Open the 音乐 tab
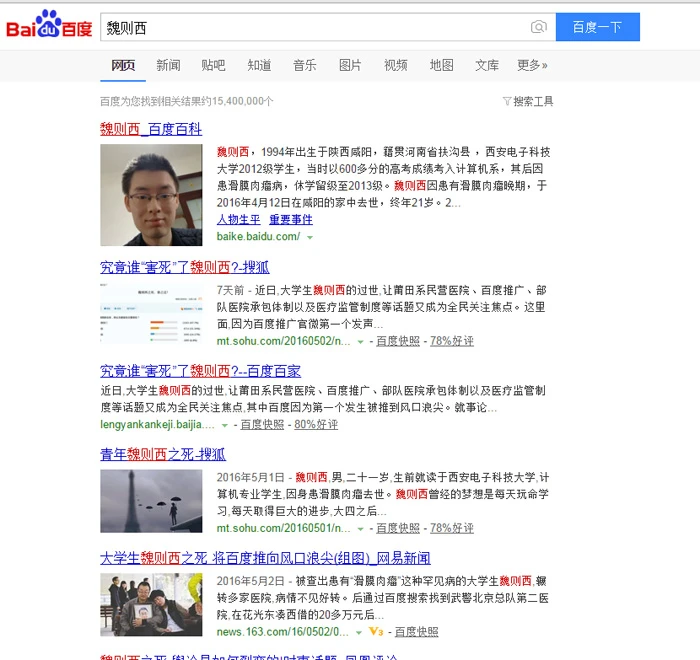Image resolution: width=700 pixels, height=660 pixels. [304, 66]
